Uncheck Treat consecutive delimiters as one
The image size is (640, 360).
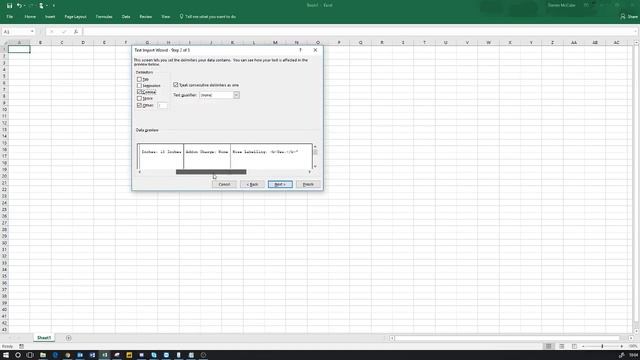point(176,85)
